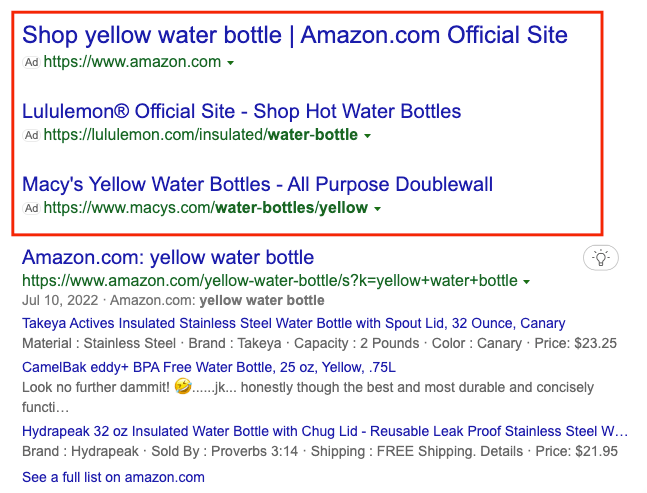Click the Ad badge beside the Macy's URL
The width and height of the screenshot is (647, 493).
(x=32, y=208)
